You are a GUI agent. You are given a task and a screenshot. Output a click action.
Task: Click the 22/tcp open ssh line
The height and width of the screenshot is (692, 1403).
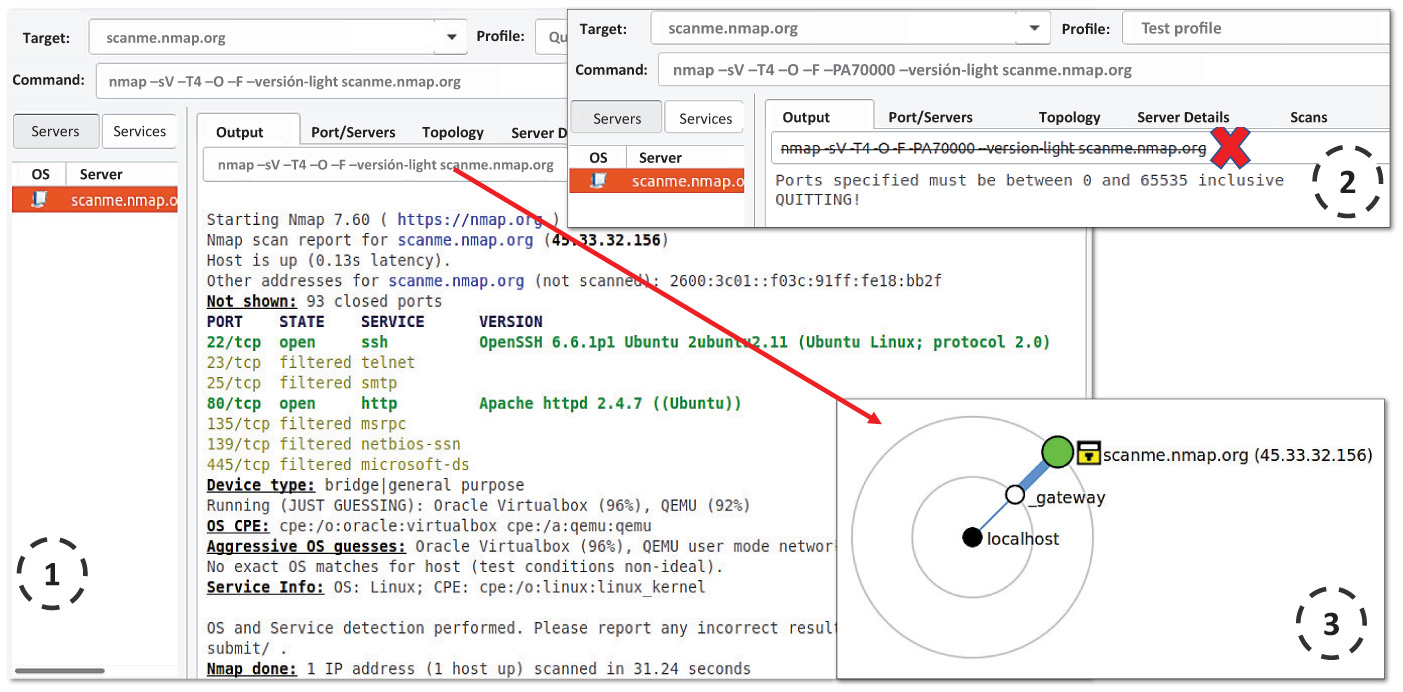(x=628, y=342)
